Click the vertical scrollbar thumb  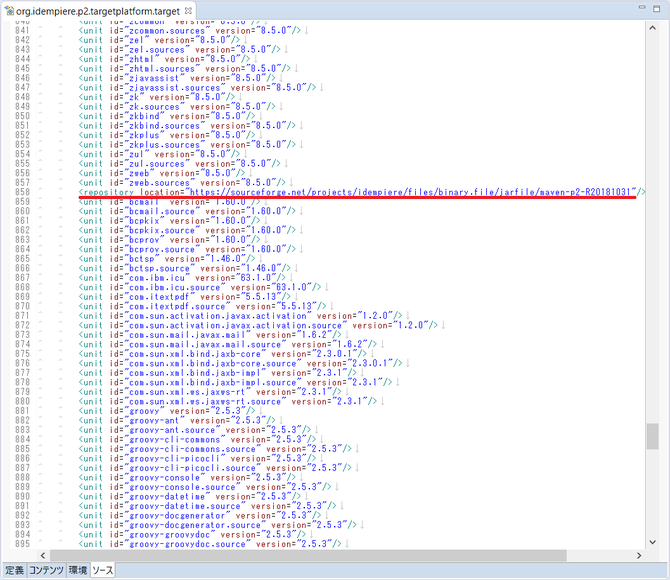coord(652,436)
